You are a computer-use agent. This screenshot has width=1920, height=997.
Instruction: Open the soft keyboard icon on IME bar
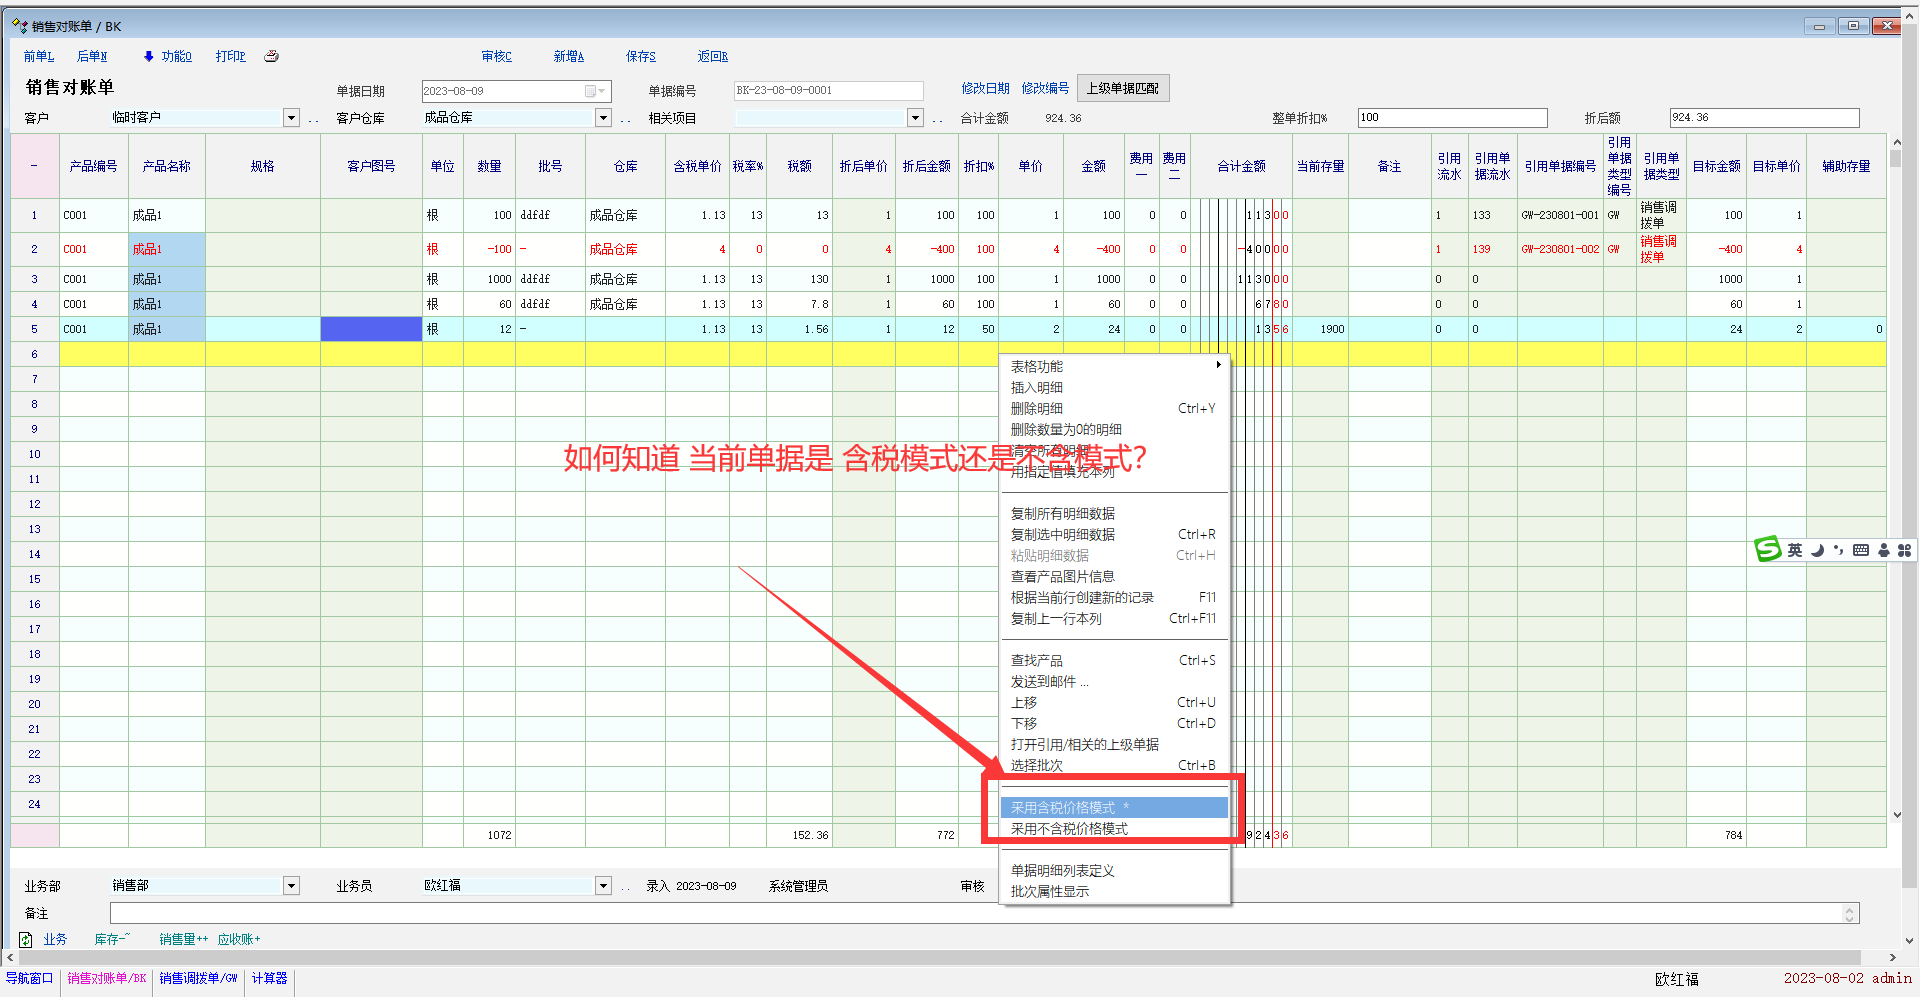coord(1860,550)
